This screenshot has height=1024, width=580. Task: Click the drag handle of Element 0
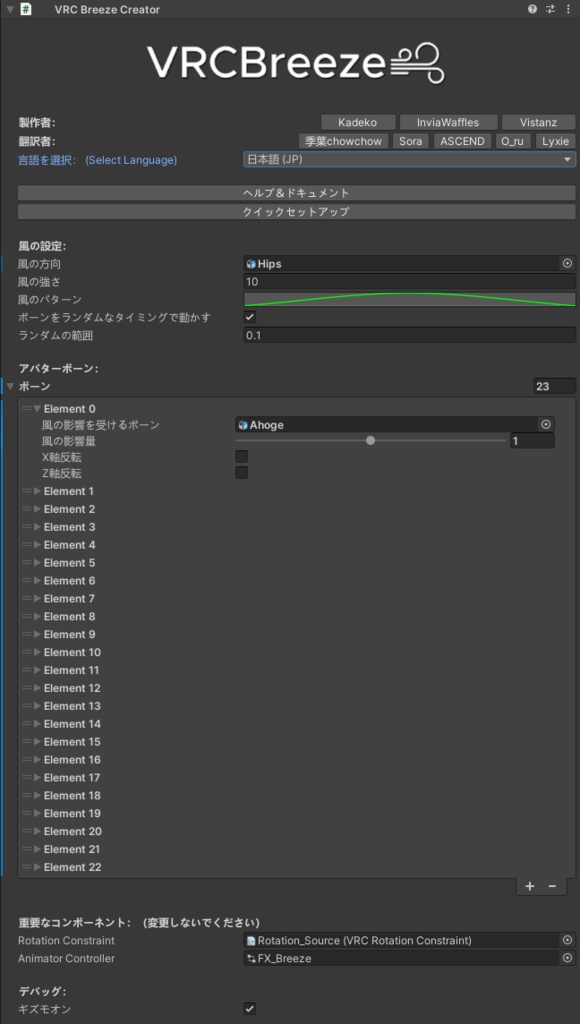tap(27, 409)
